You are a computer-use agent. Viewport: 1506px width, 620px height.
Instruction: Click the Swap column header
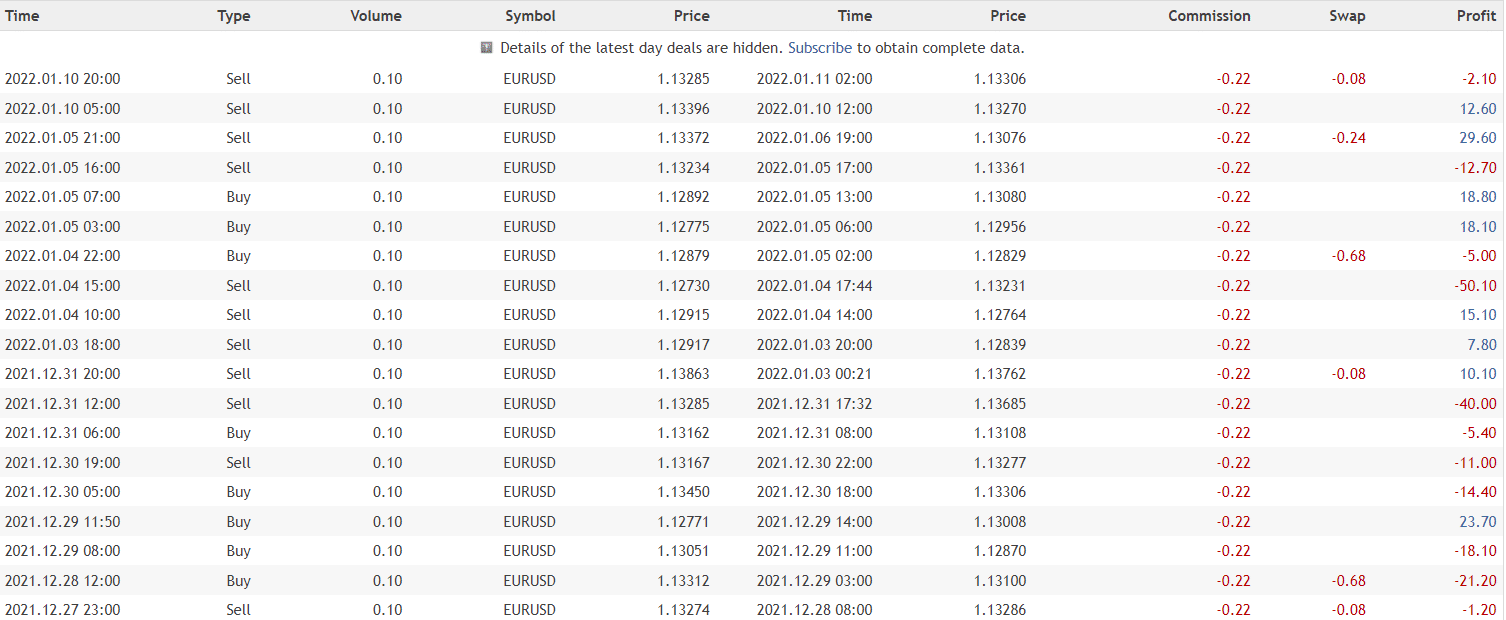[x=1347, y=16]
